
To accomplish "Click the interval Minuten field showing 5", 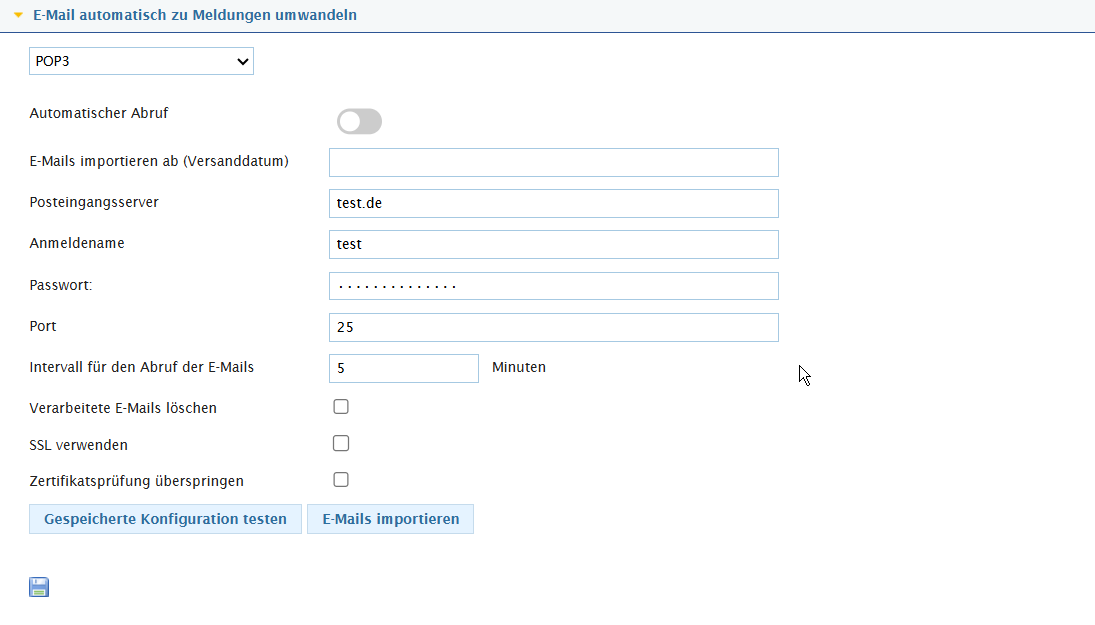I will [x=404, y=368].
